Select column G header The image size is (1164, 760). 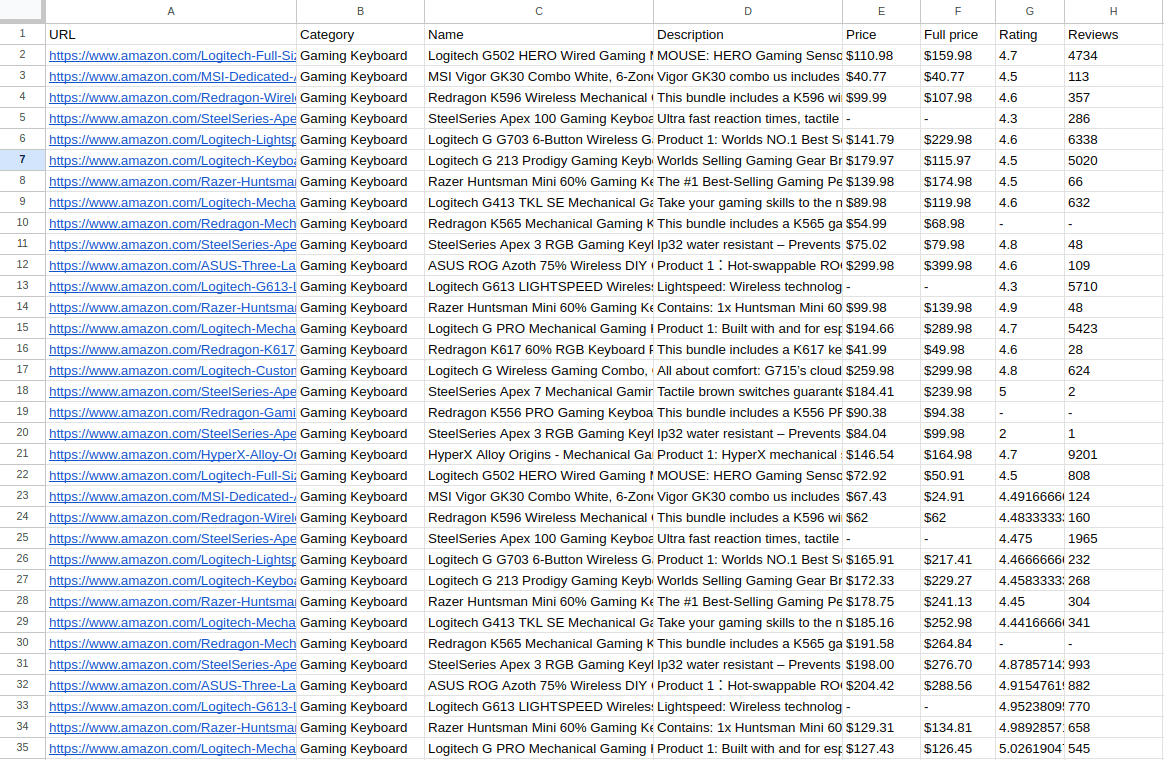tap(1030, 11)
